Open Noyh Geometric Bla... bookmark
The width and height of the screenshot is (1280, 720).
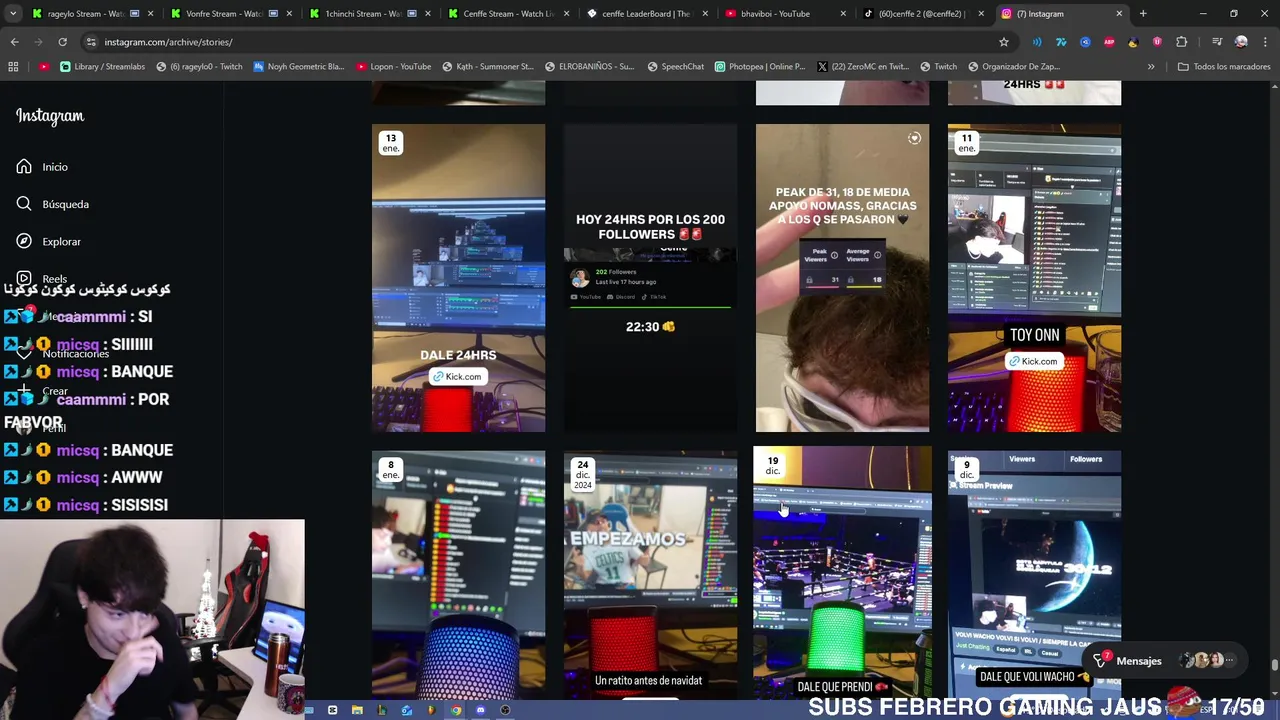[298, 67]
